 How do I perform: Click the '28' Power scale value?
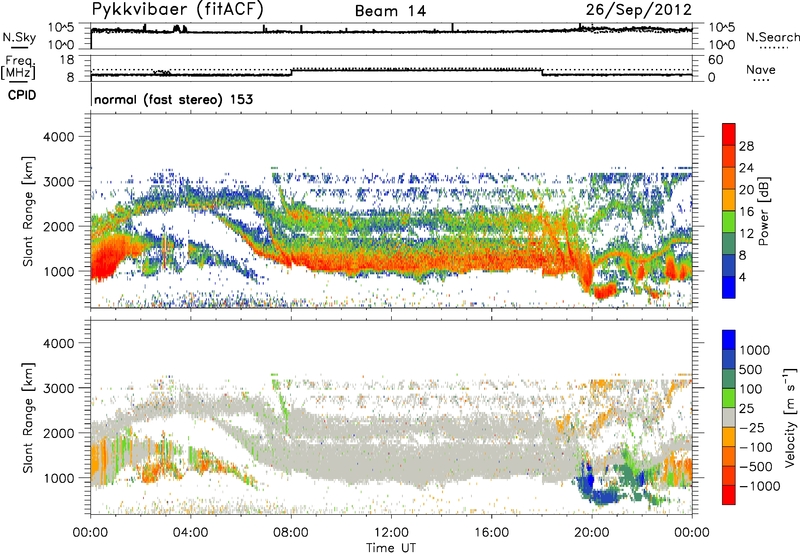coord(746,146)
